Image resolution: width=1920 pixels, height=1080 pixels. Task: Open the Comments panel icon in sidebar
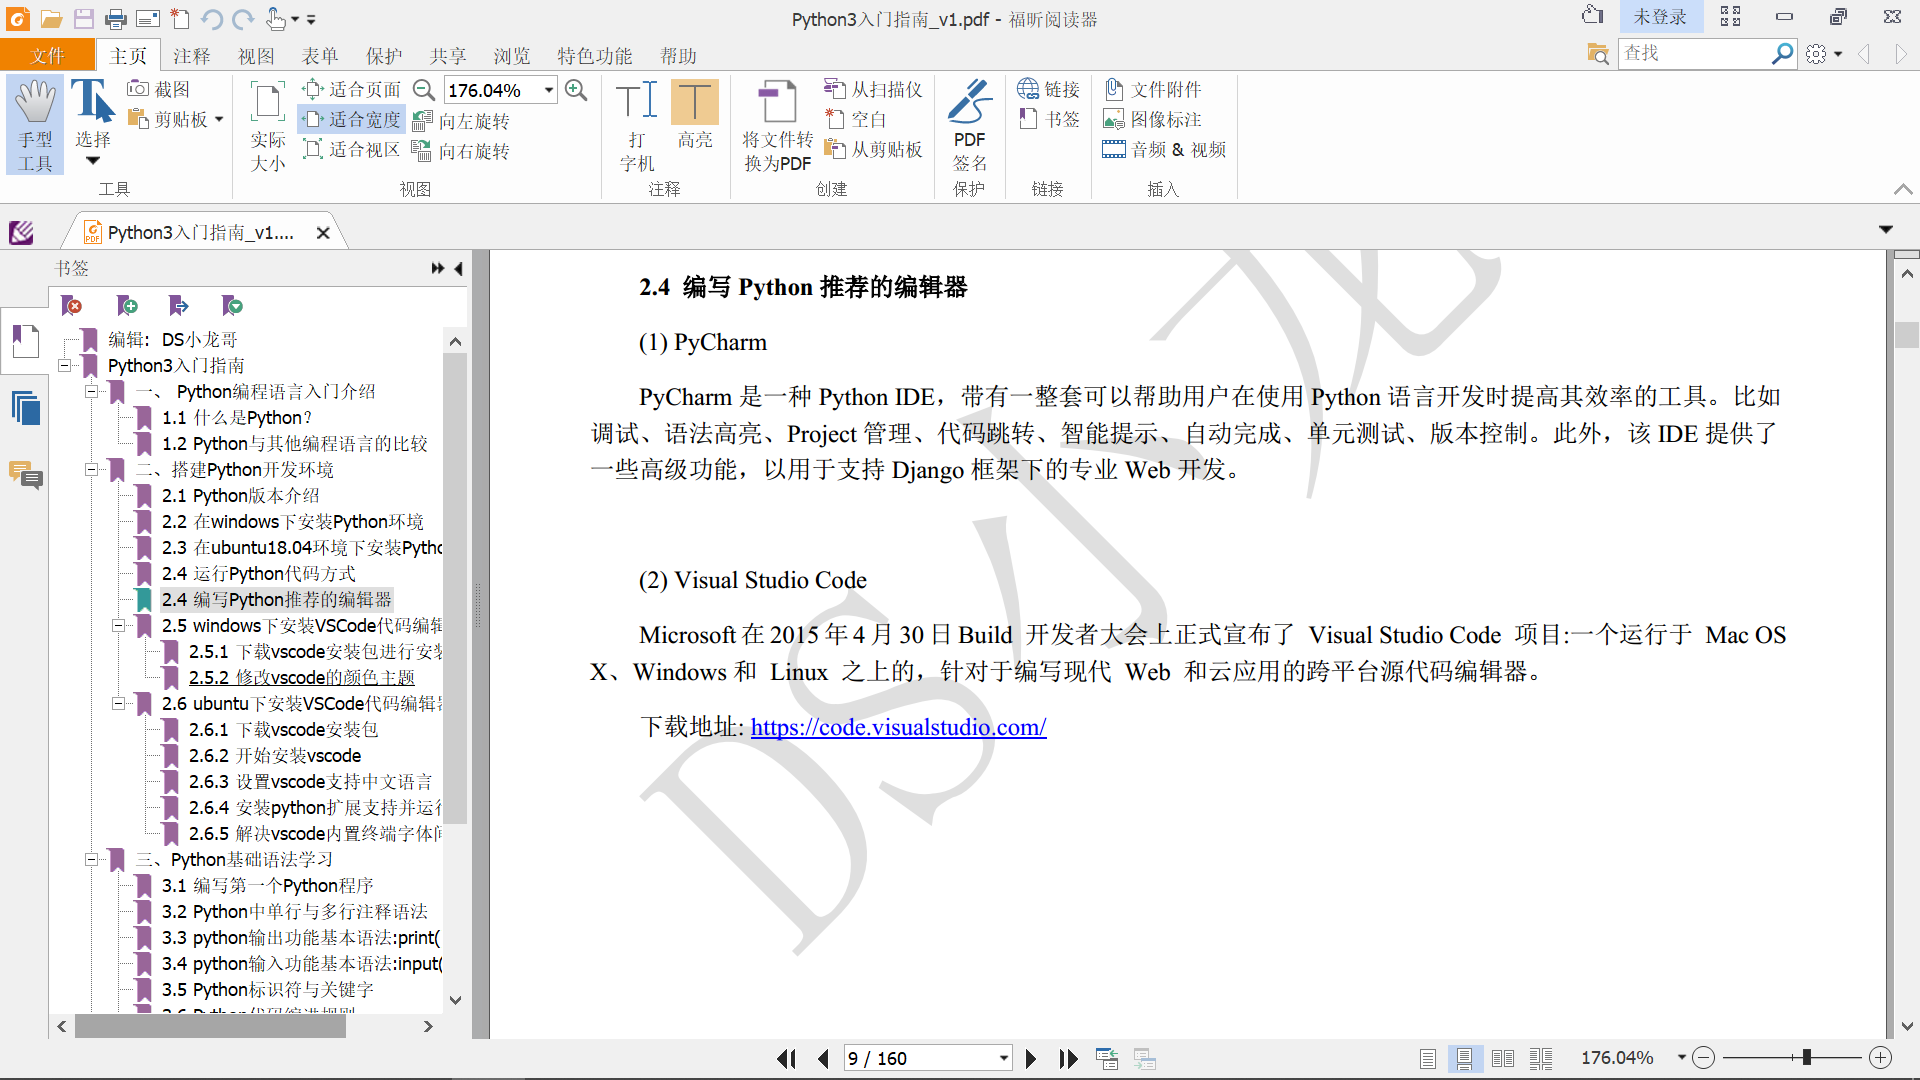25,474
